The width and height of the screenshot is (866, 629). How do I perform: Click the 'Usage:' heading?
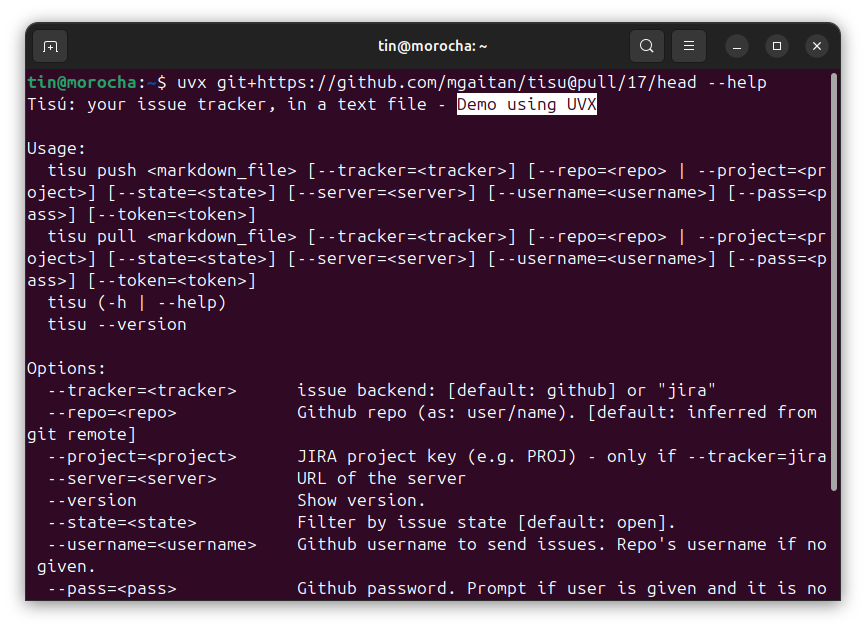pos(56,149)
